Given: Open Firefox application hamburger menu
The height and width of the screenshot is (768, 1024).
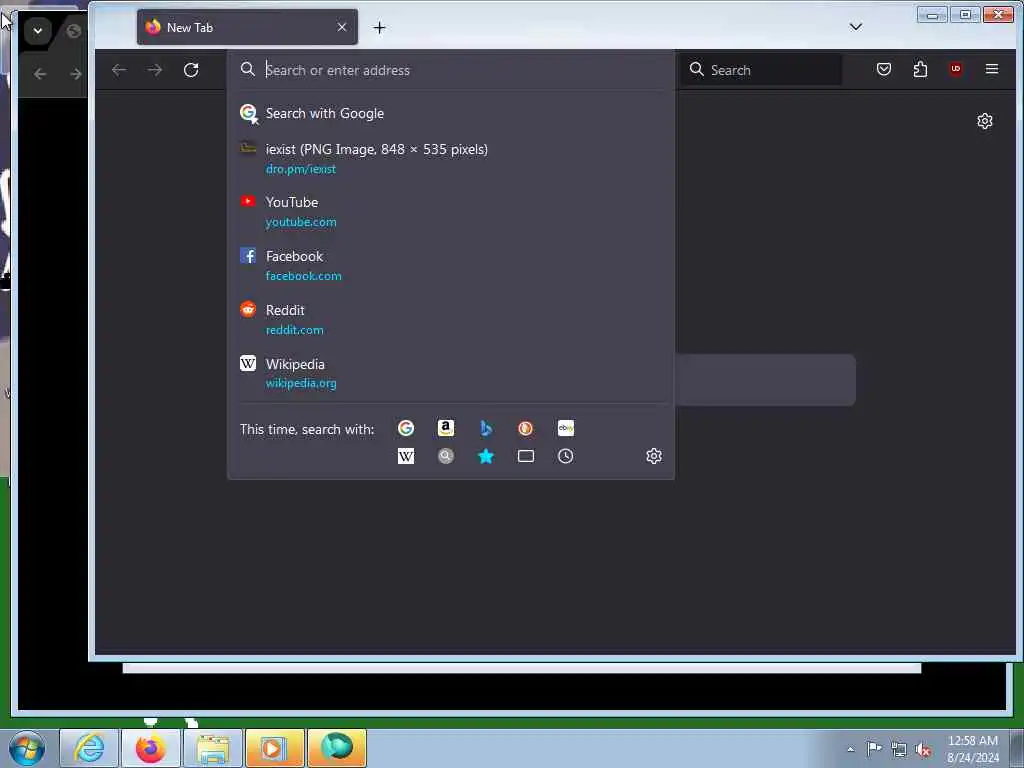Looking at the screenshot, I should click(991, 69).
